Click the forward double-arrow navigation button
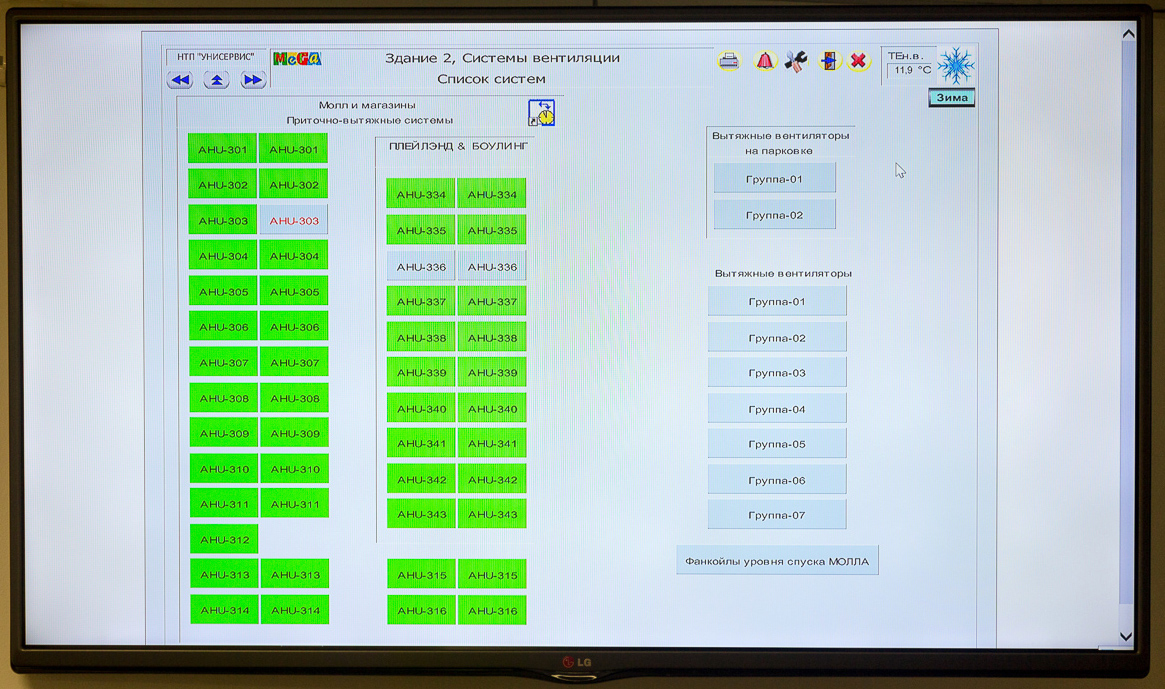 252,80
